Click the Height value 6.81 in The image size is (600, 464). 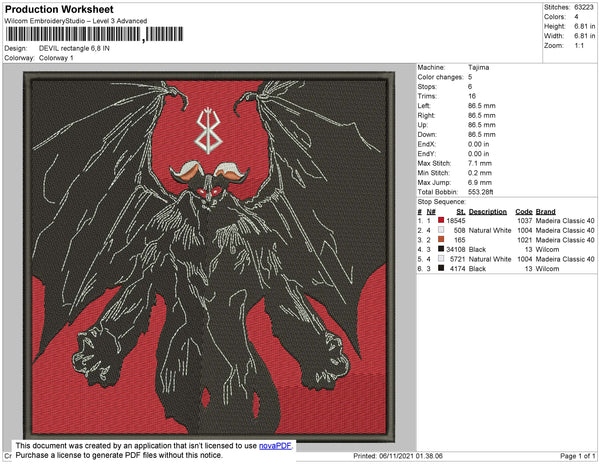[584, 26]
